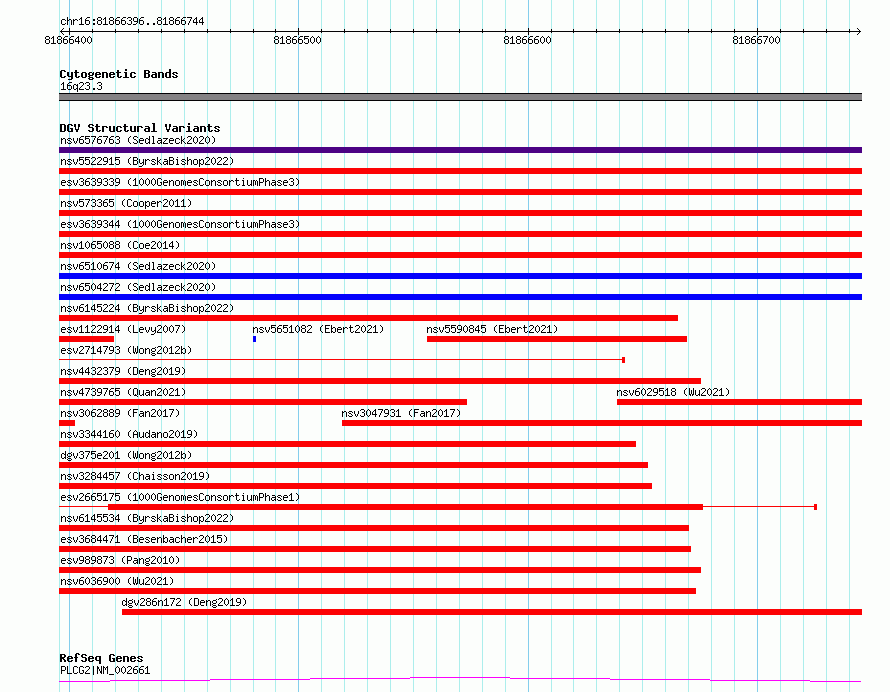Select the red dgv286n172 variant bar
890x692 pixels.
[x=492, y=612]
